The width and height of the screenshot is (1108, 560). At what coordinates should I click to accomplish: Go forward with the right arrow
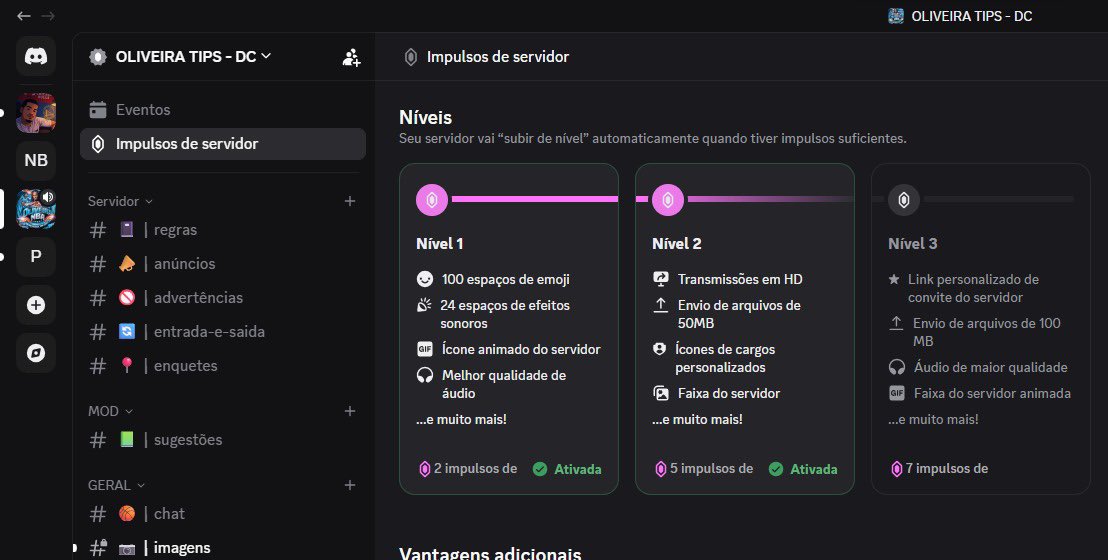tap(48, 16)
